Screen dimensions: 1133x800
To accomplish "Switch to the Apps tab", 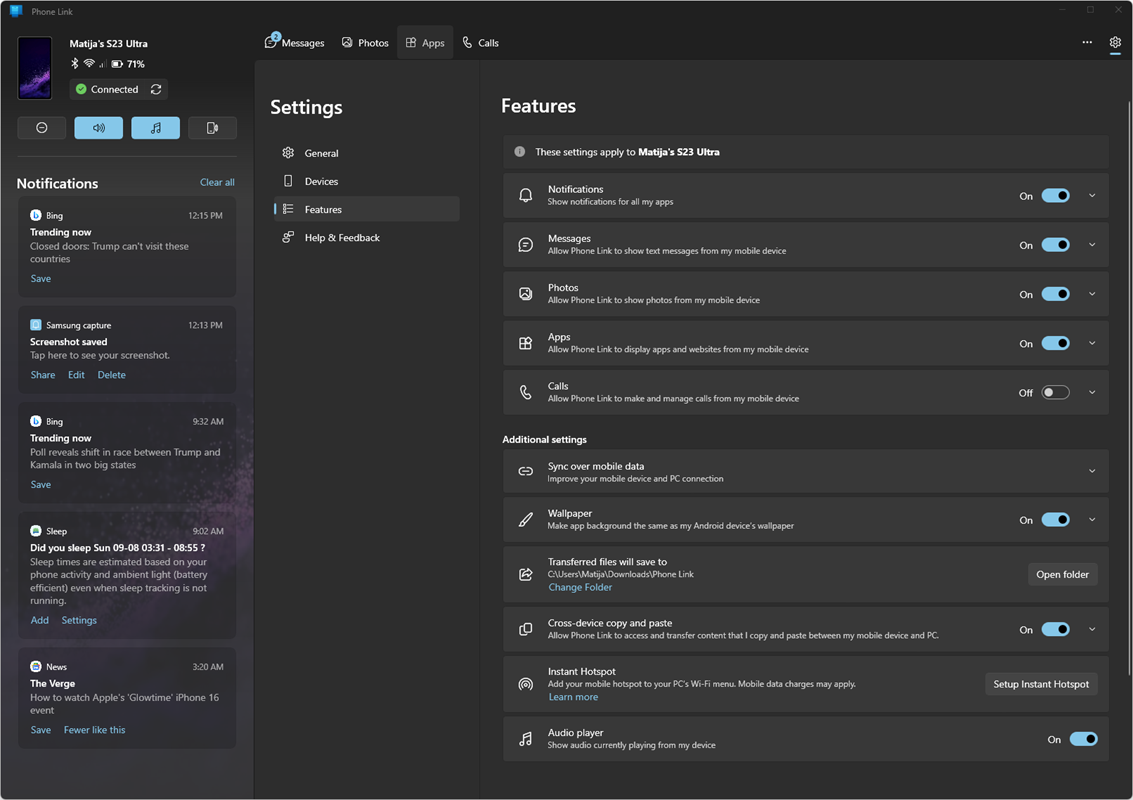I will pos(425,43).
